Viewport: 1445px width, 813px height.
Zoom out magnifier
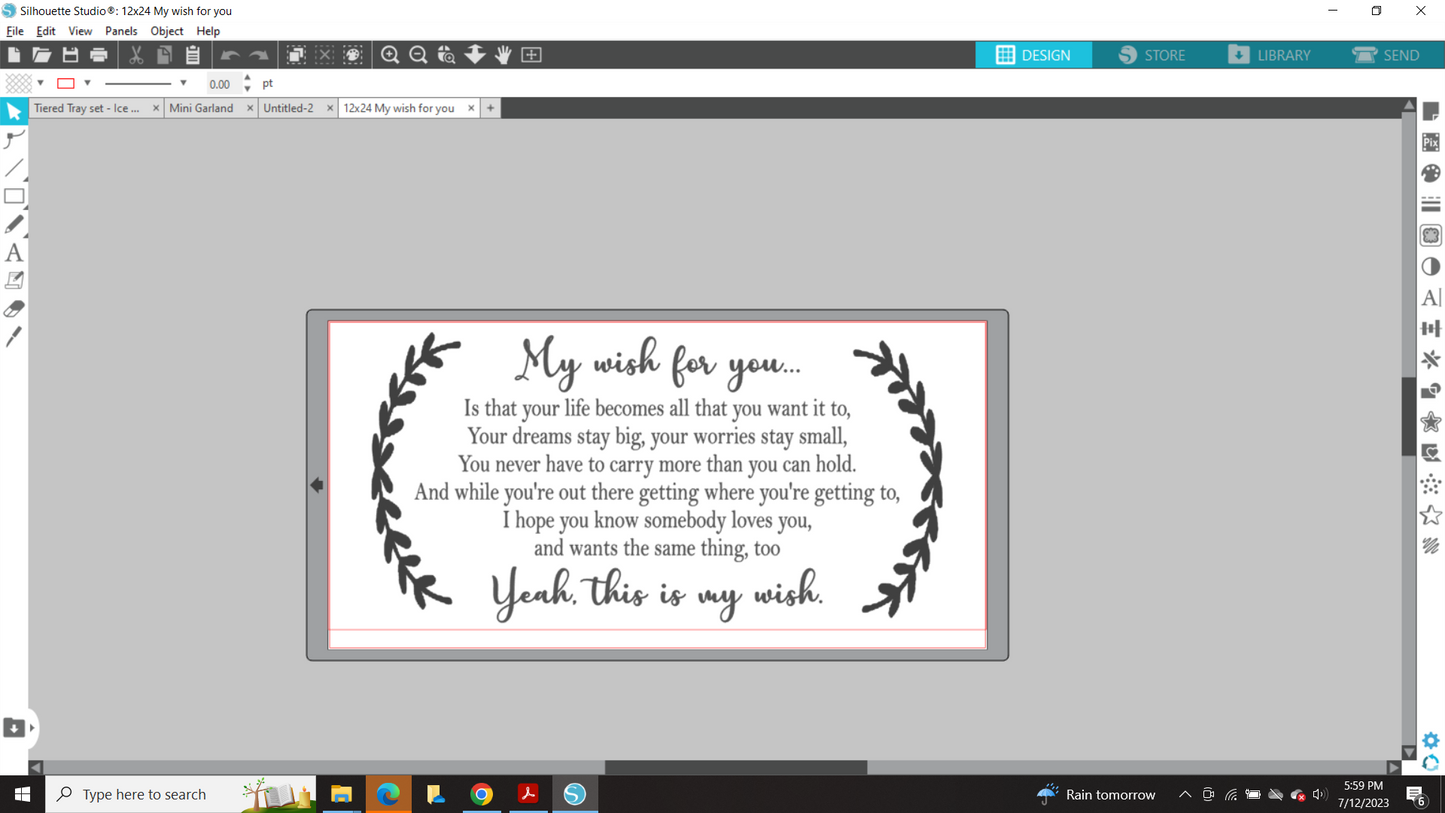coord(418,55)
